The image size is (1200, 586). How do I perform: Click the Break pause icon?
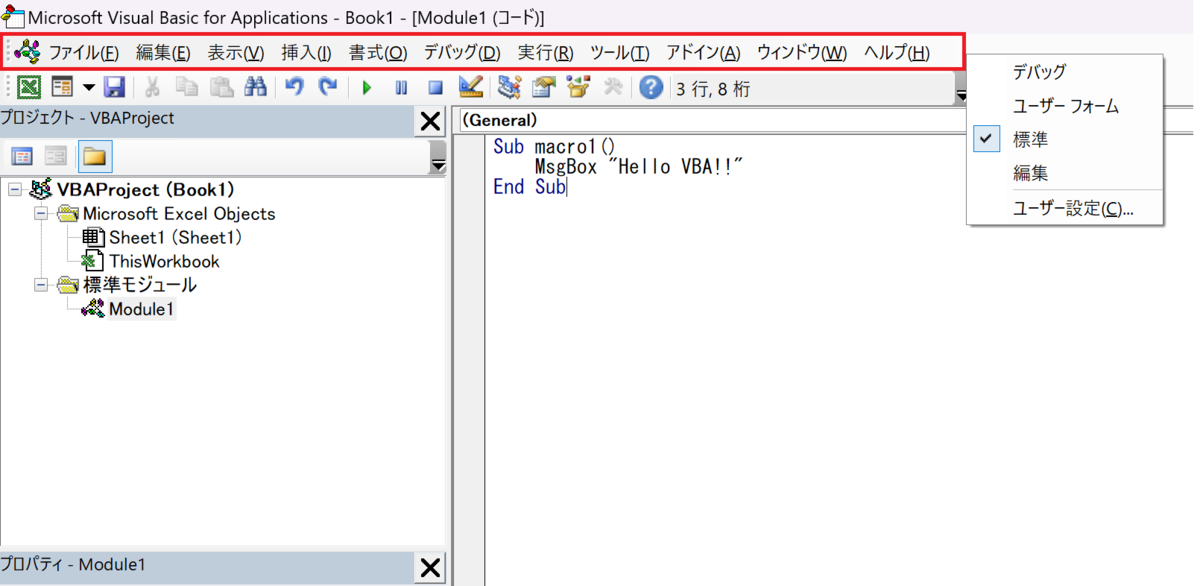point(401,88)
